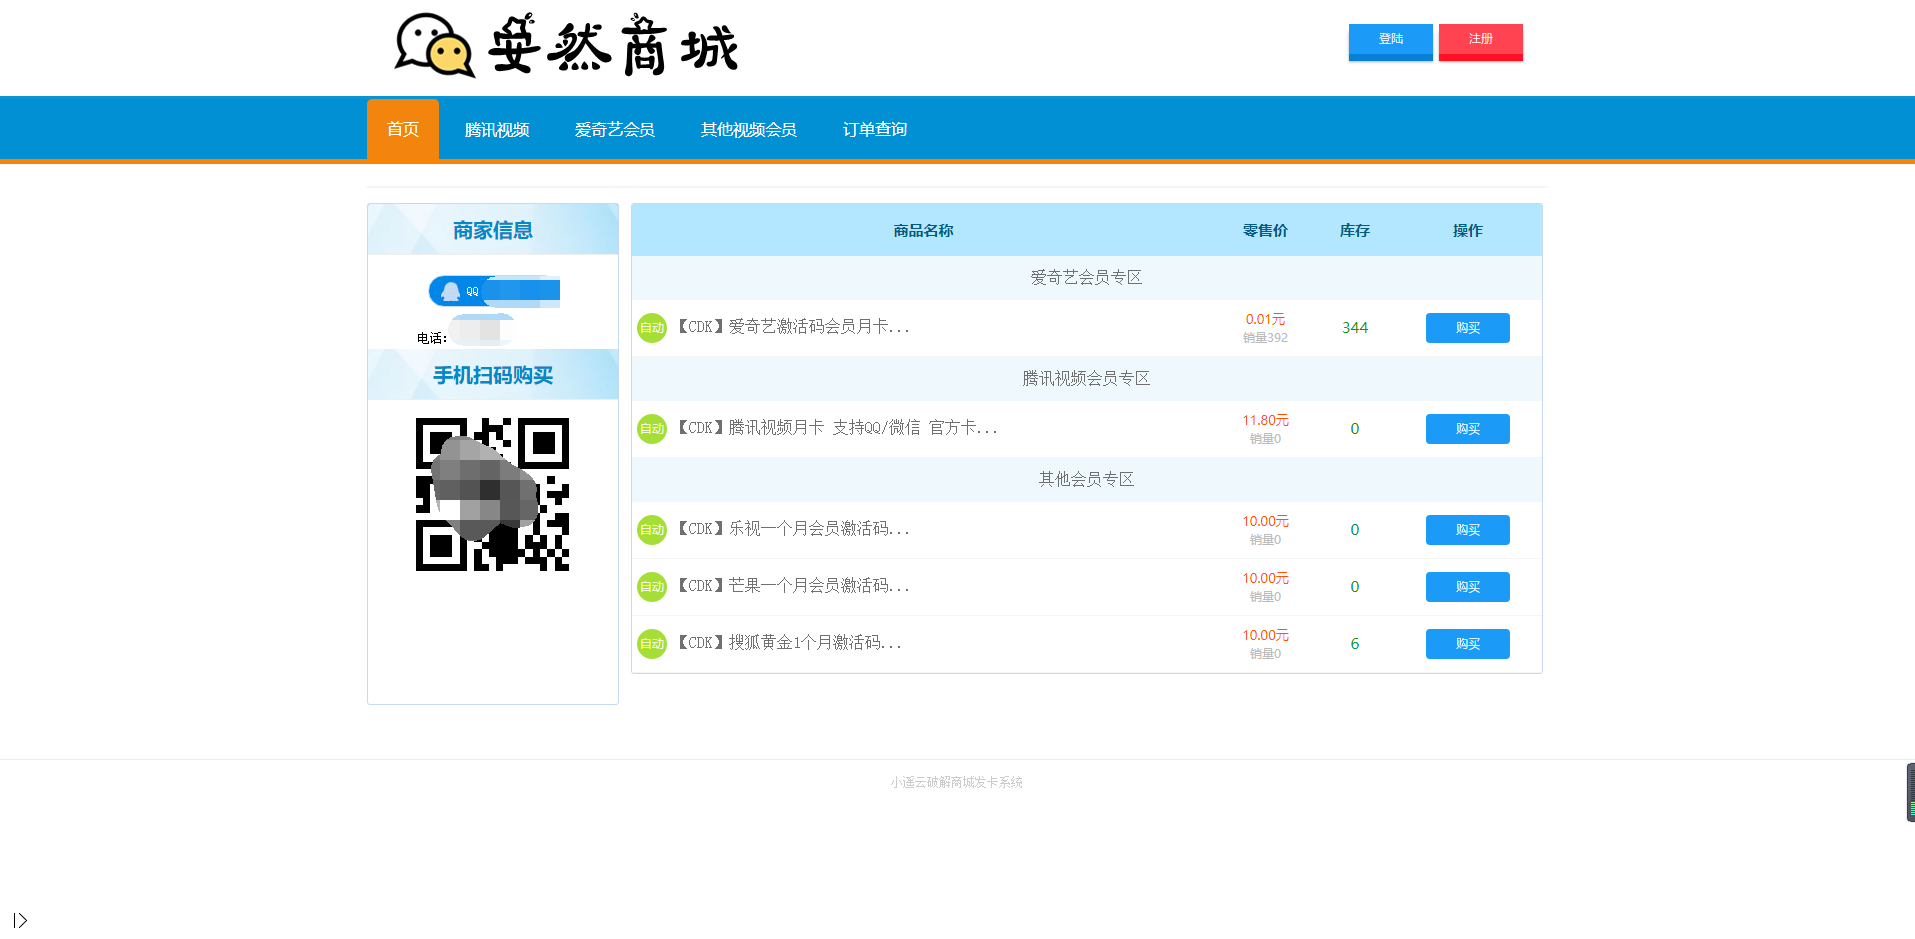This screenshot has height=939, width=1915.
Task: Open 爱奇艺会员 navigation item
Action: point(614,129)
